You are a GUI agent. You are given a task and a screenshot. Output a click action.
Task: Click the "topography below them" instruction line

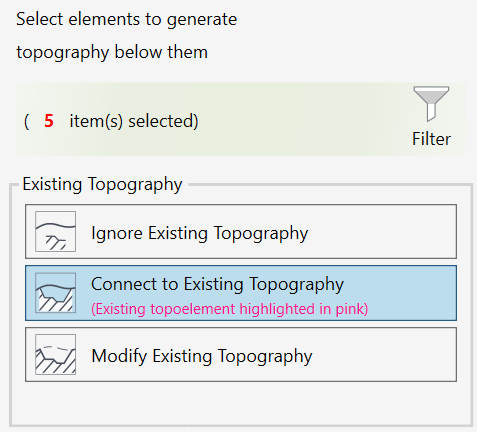pyautogui.click(x=112, y=53)
